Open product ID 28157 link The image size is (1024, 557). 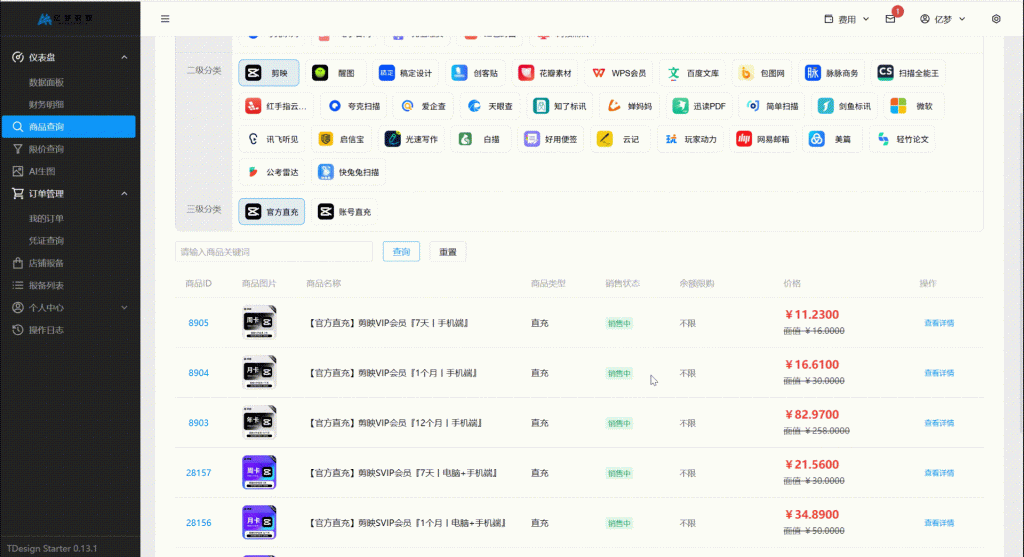199,473
